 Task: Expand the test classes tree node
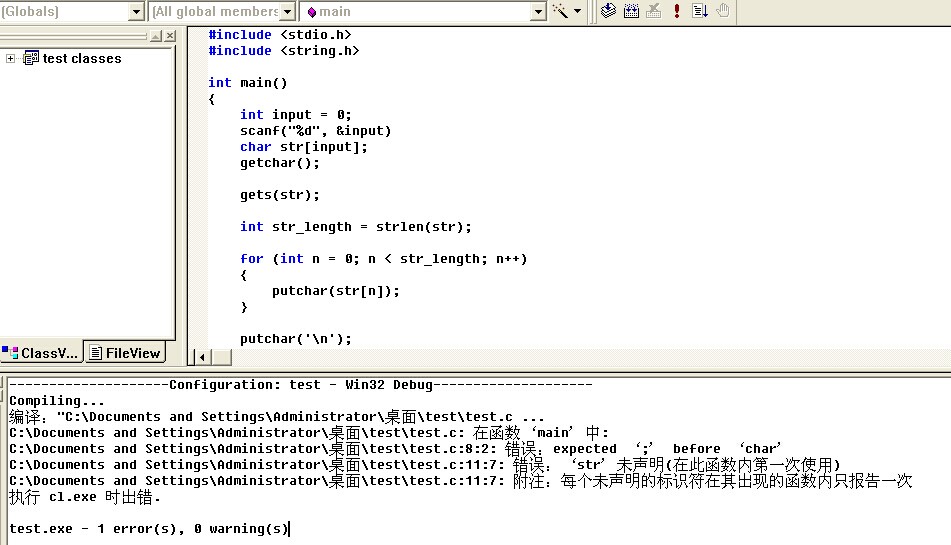pos(10,58)
